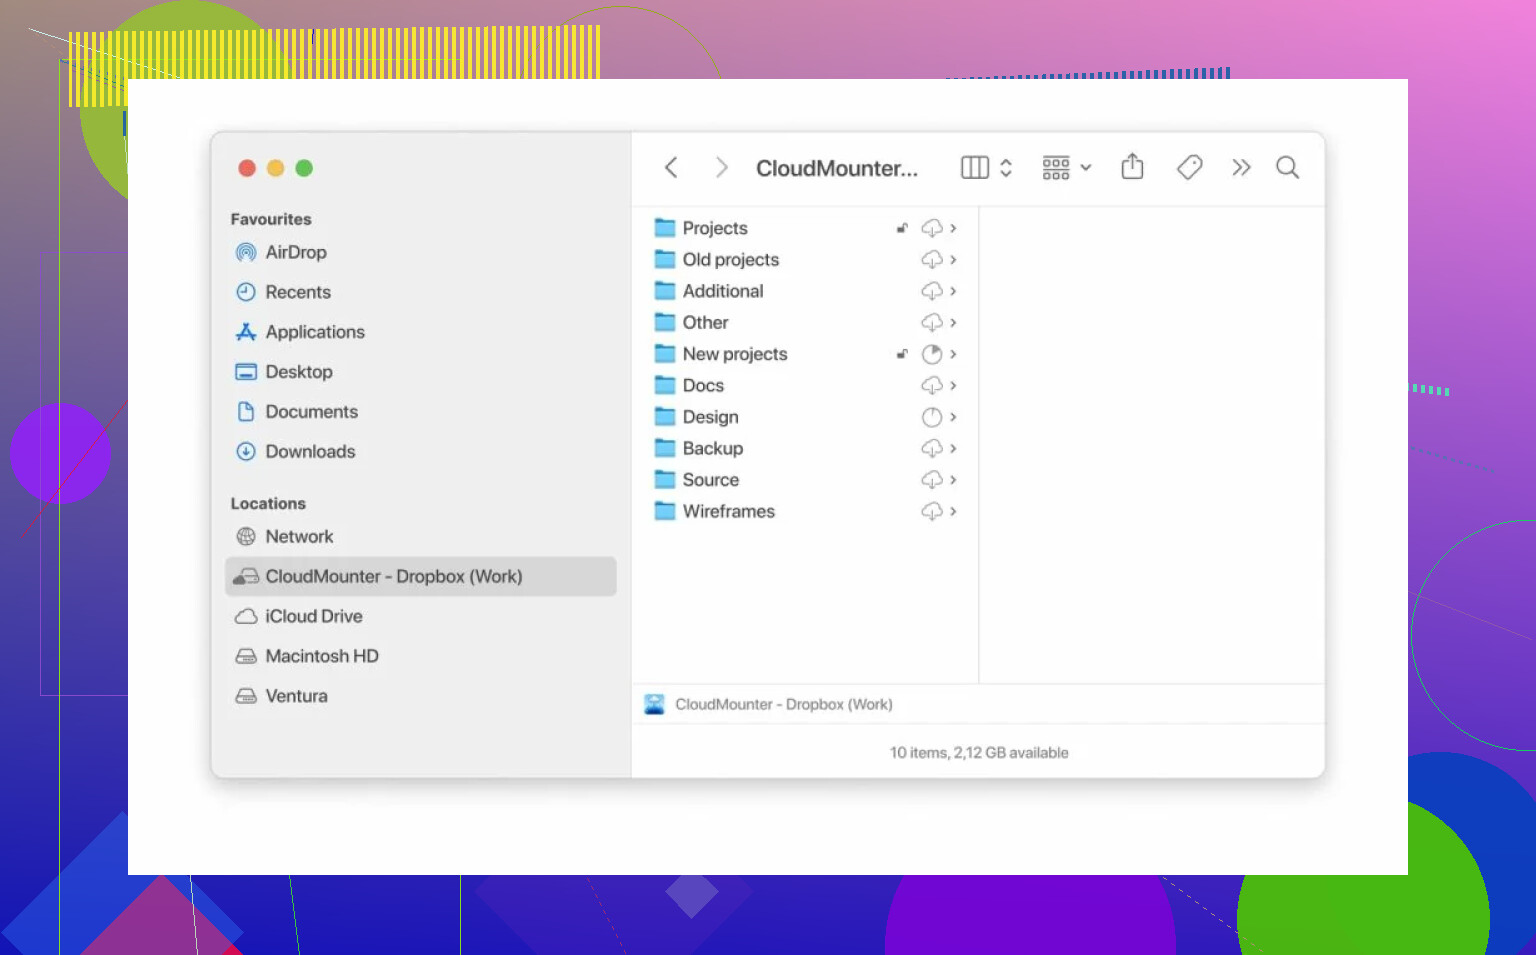The height and width of the screenshot is (955, 1536).
Task: Click the cloud download icon beside Old projects
Action: 931,260
